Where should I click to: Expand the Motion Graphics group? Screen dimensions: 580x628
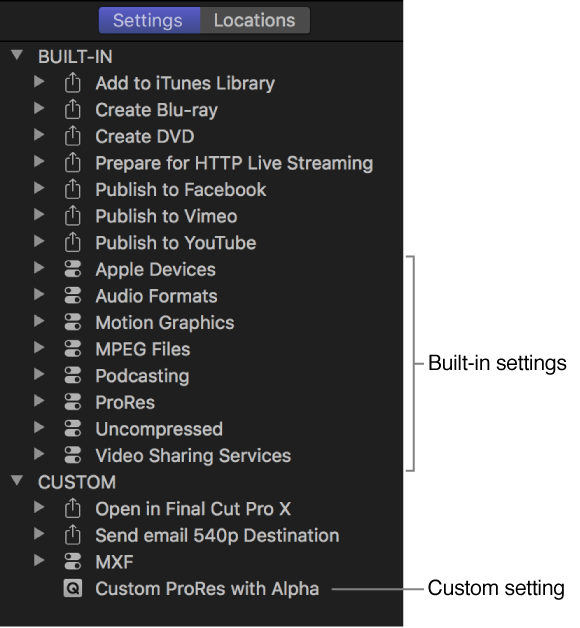pos(39,321)
